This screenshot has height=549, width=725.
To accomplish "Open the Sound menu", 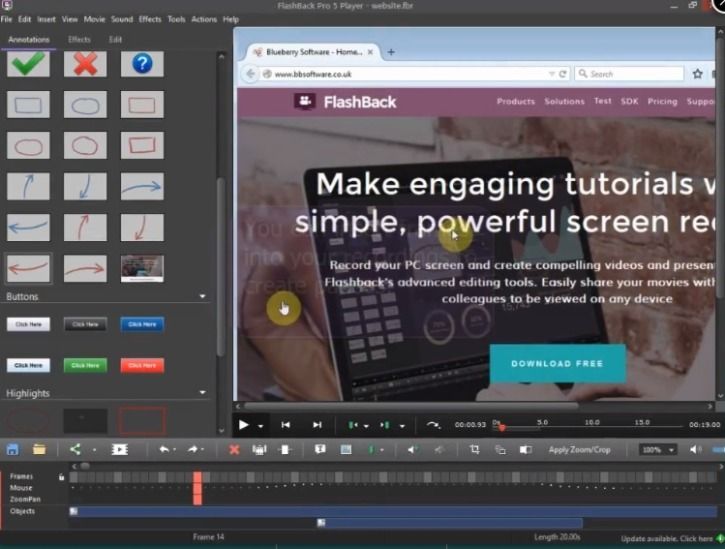I will 122,19.
